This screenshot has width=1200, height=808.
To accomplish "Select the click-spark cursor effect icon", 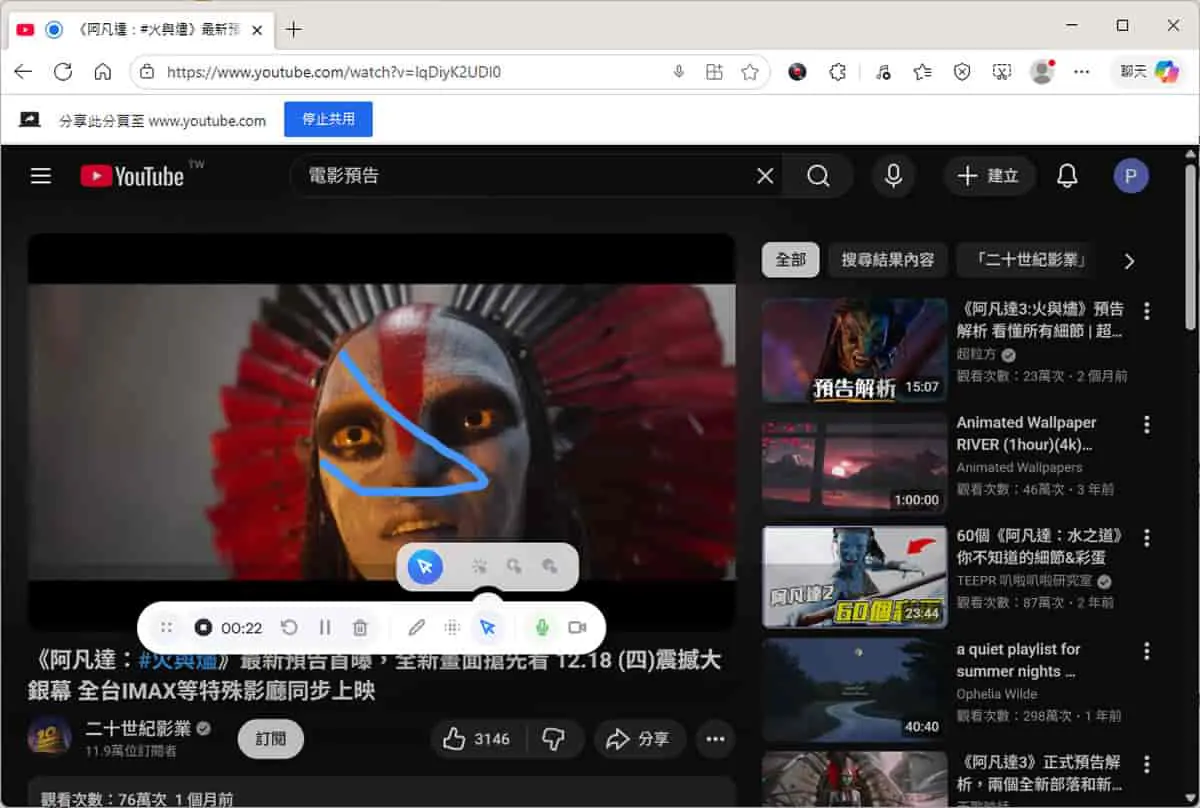I will [x=480, y=567].
